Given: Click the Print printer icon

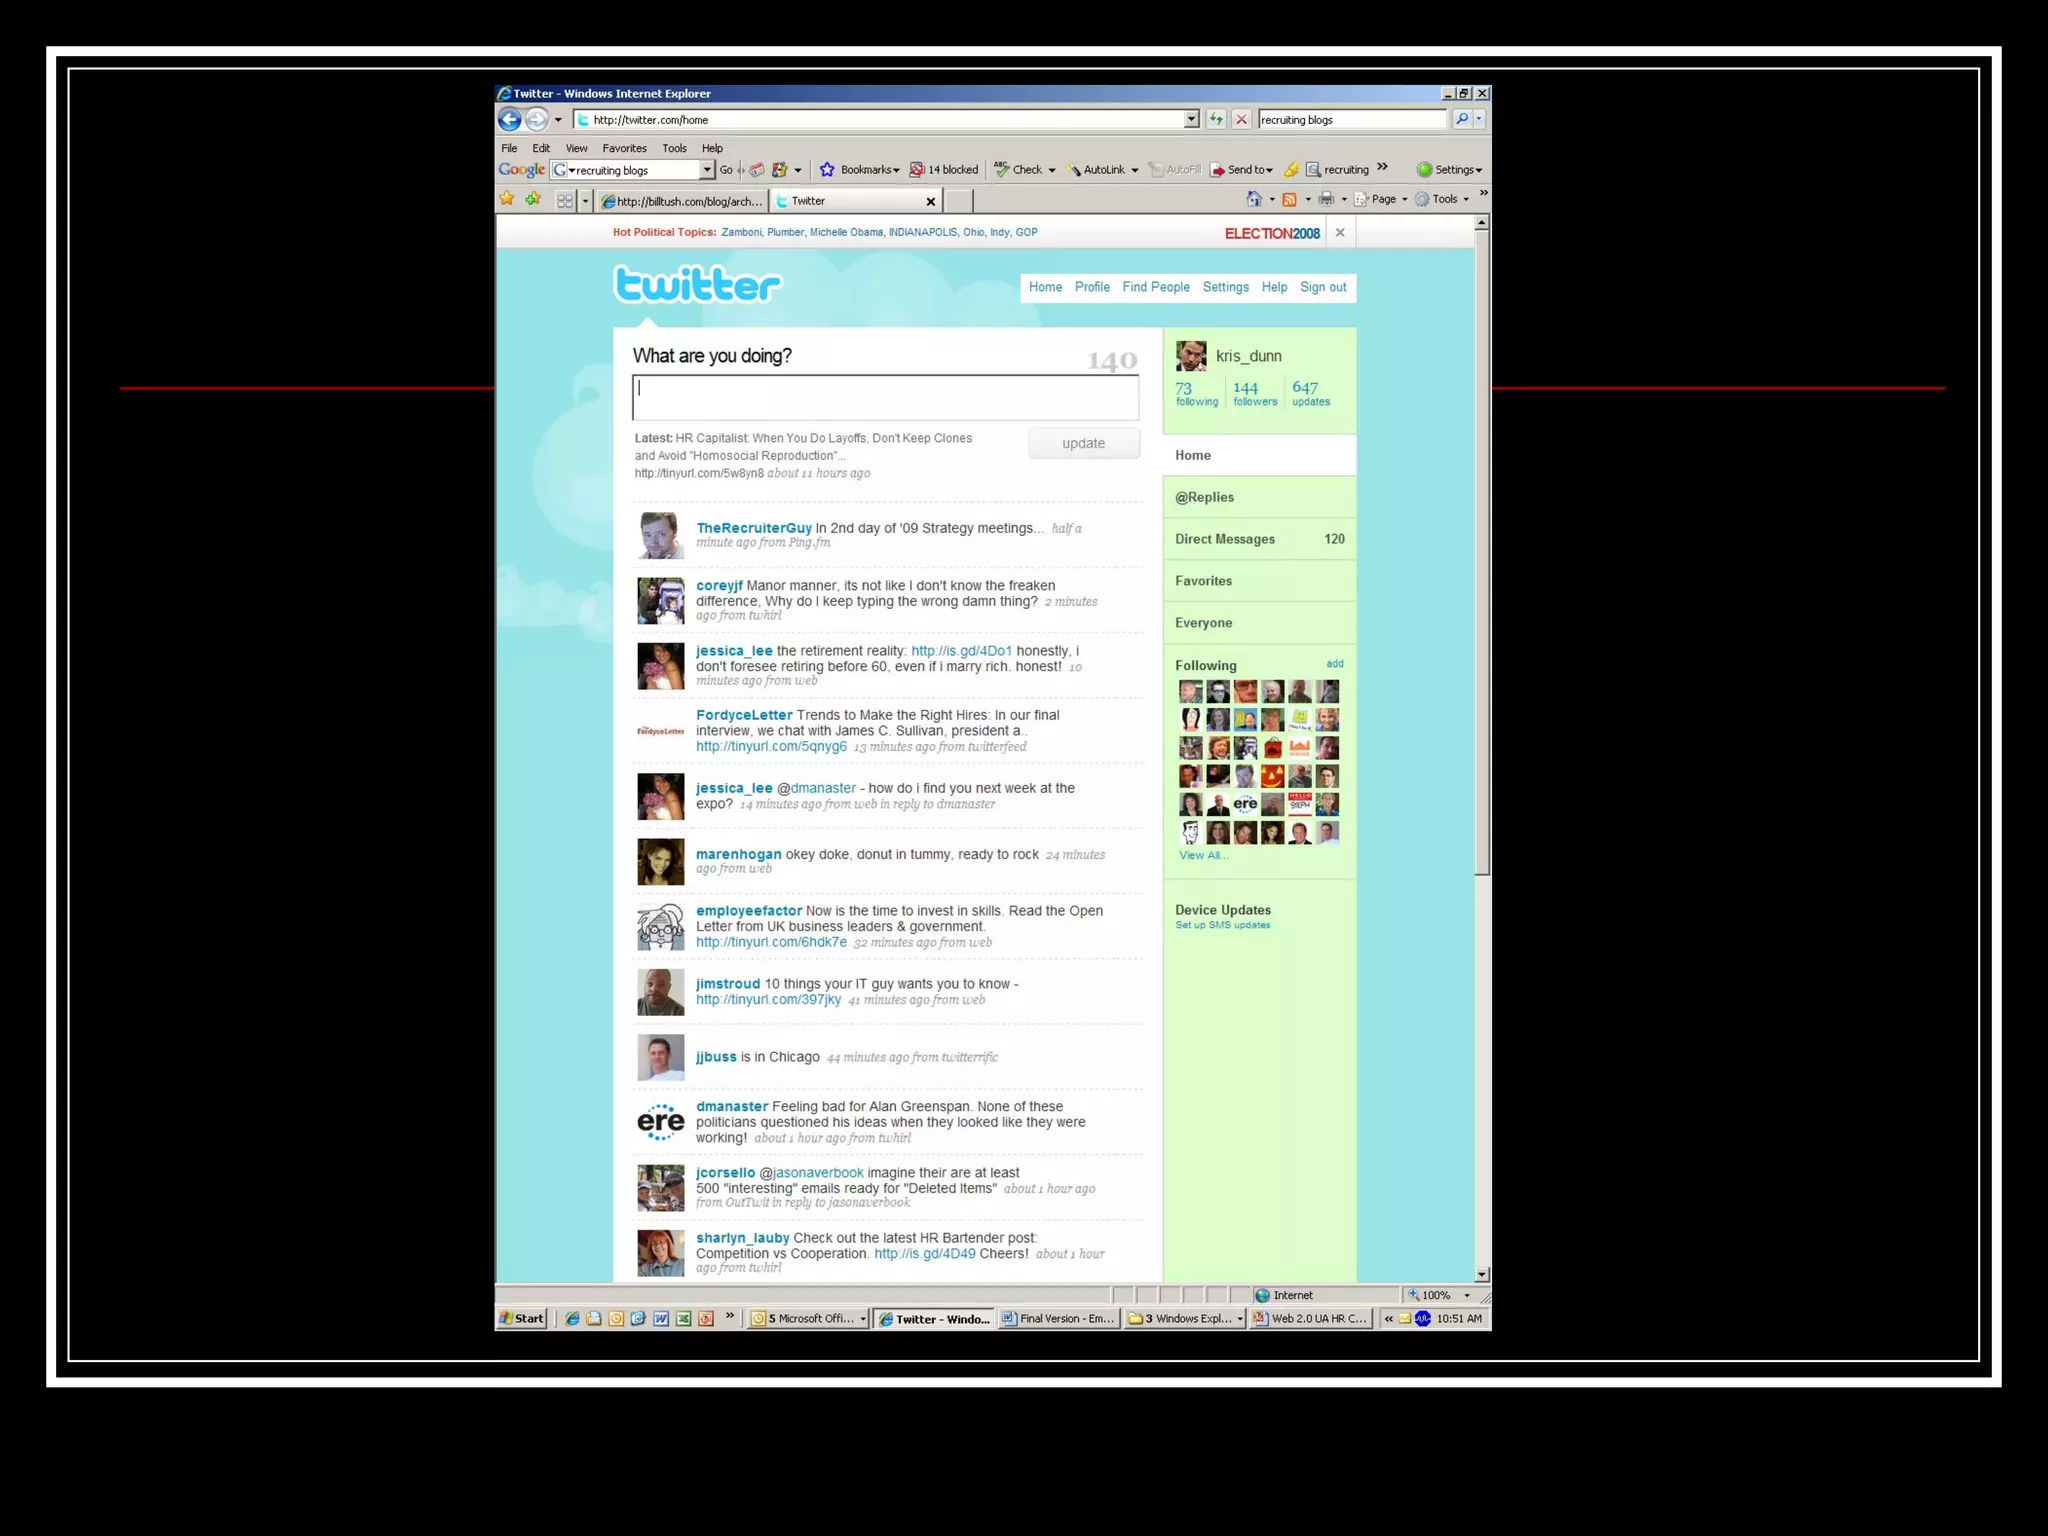Looking at the screenshot, I should [x=1326, y=199].
